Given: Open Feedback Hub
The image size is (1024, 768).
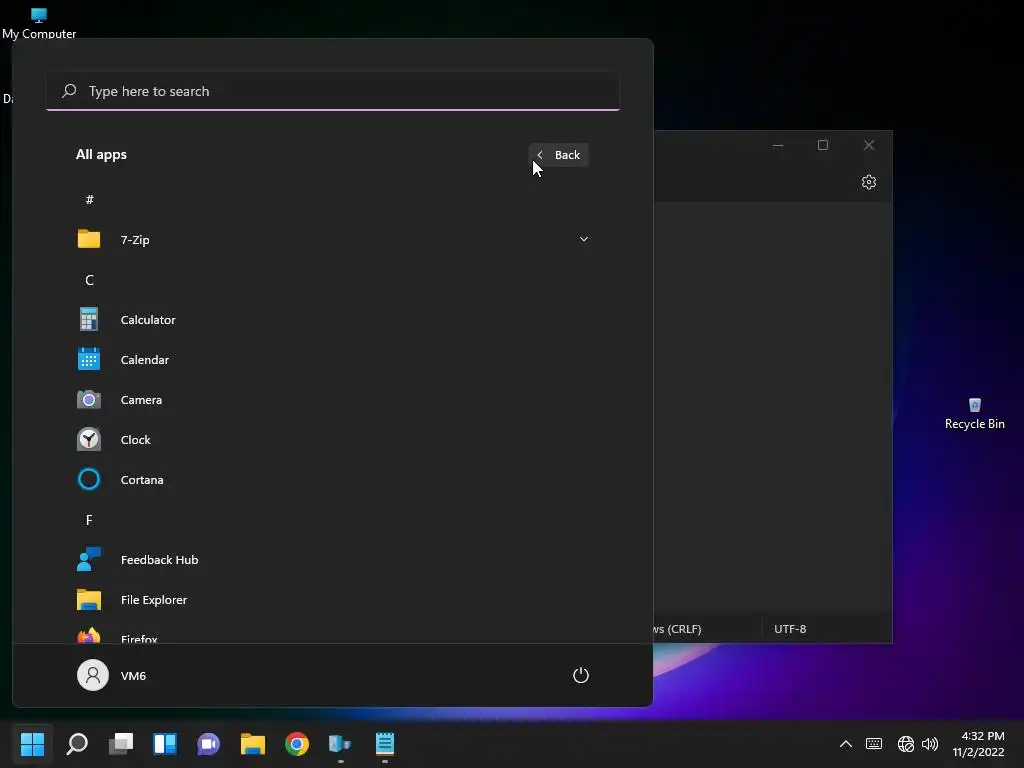Looking at the screenshot, I should [333, 560].
